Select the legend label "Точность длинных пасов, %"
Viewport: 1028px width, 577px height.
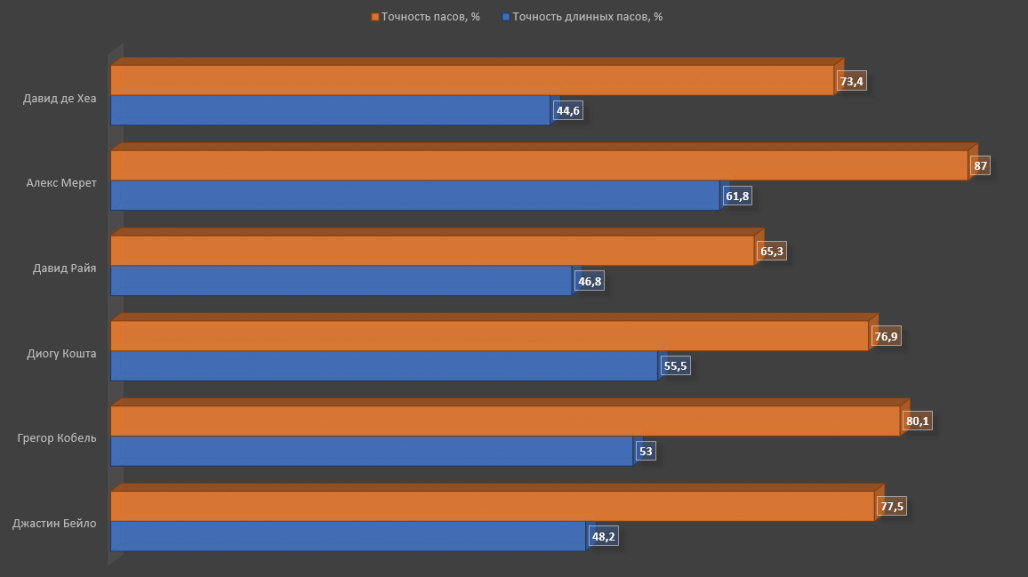coord(588,17)
